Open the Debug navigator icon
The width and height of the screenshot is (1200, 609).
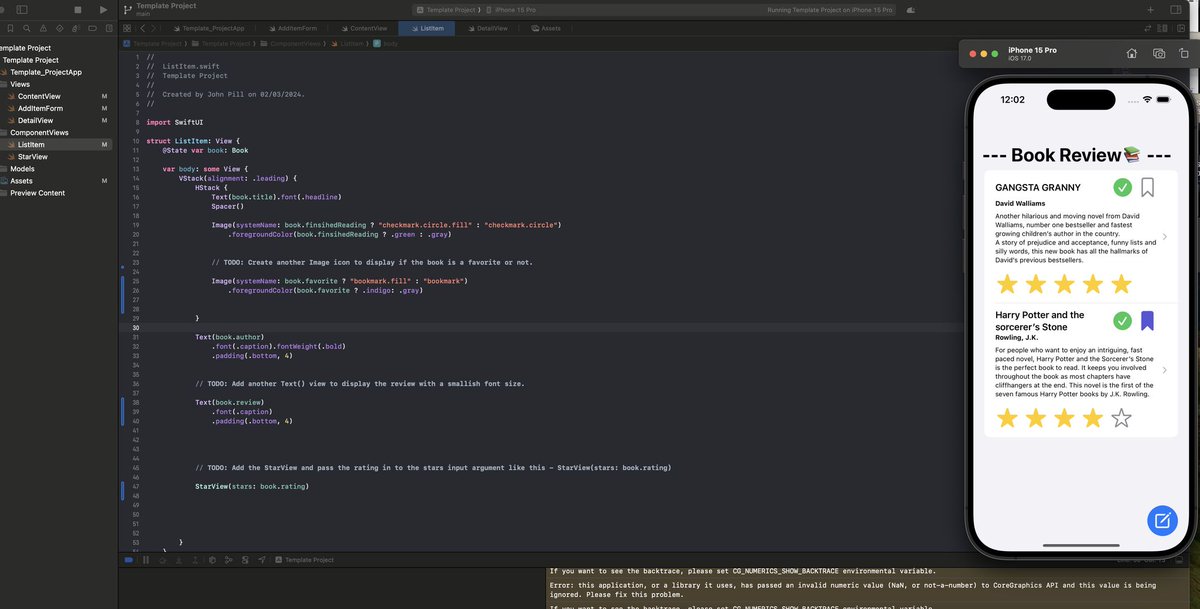tap(75, 29)
